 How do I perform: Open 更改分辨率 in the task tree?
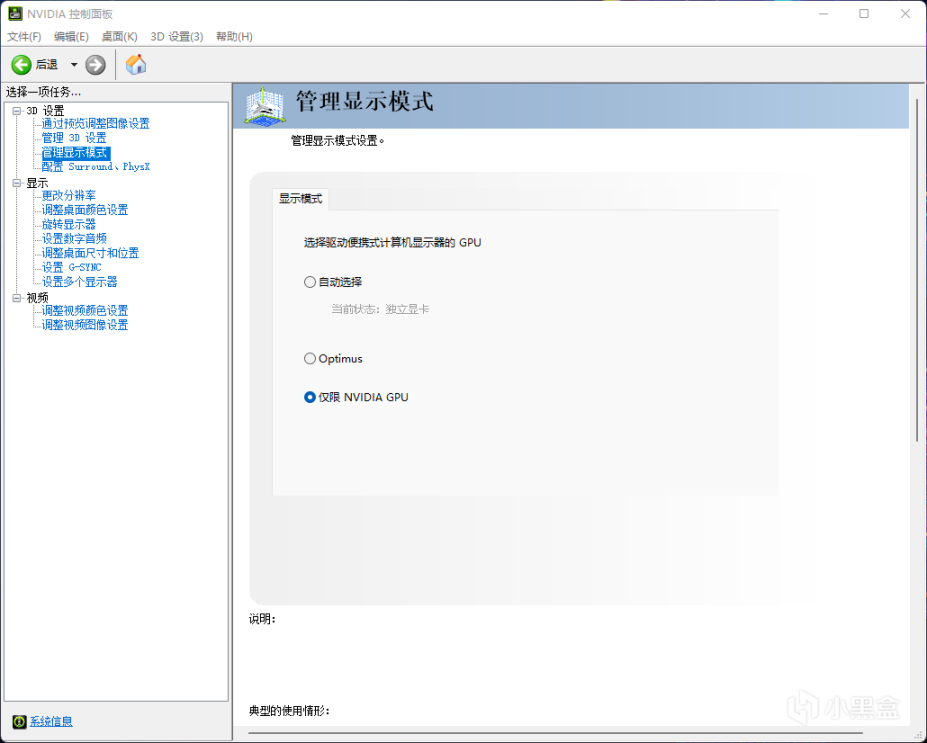(69, 196)
